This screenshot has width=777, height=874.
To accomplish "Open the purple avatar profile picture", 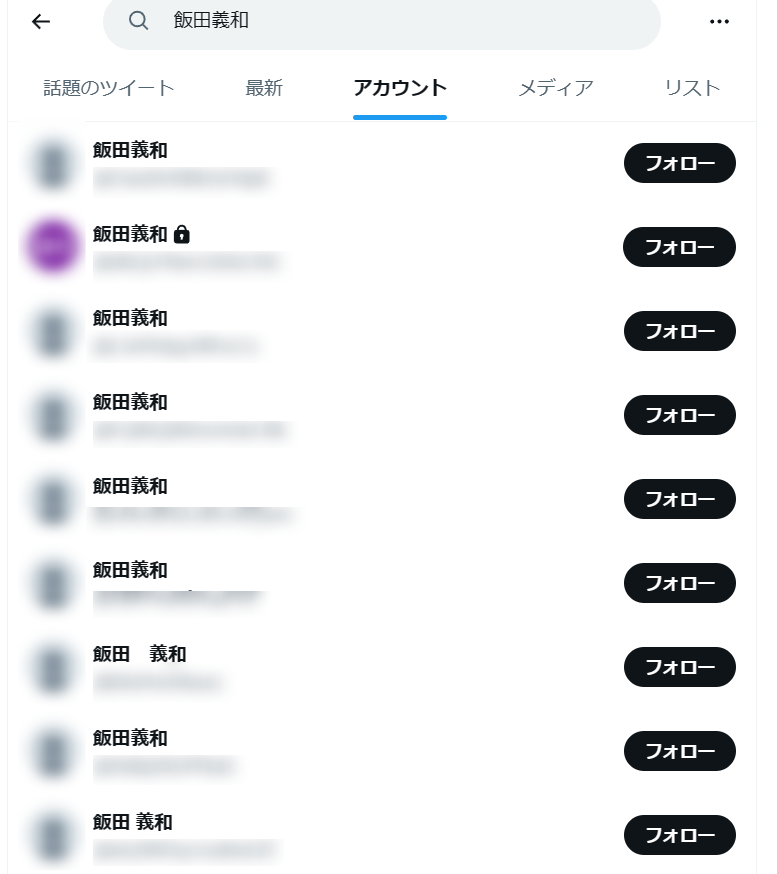I will 52,246.
